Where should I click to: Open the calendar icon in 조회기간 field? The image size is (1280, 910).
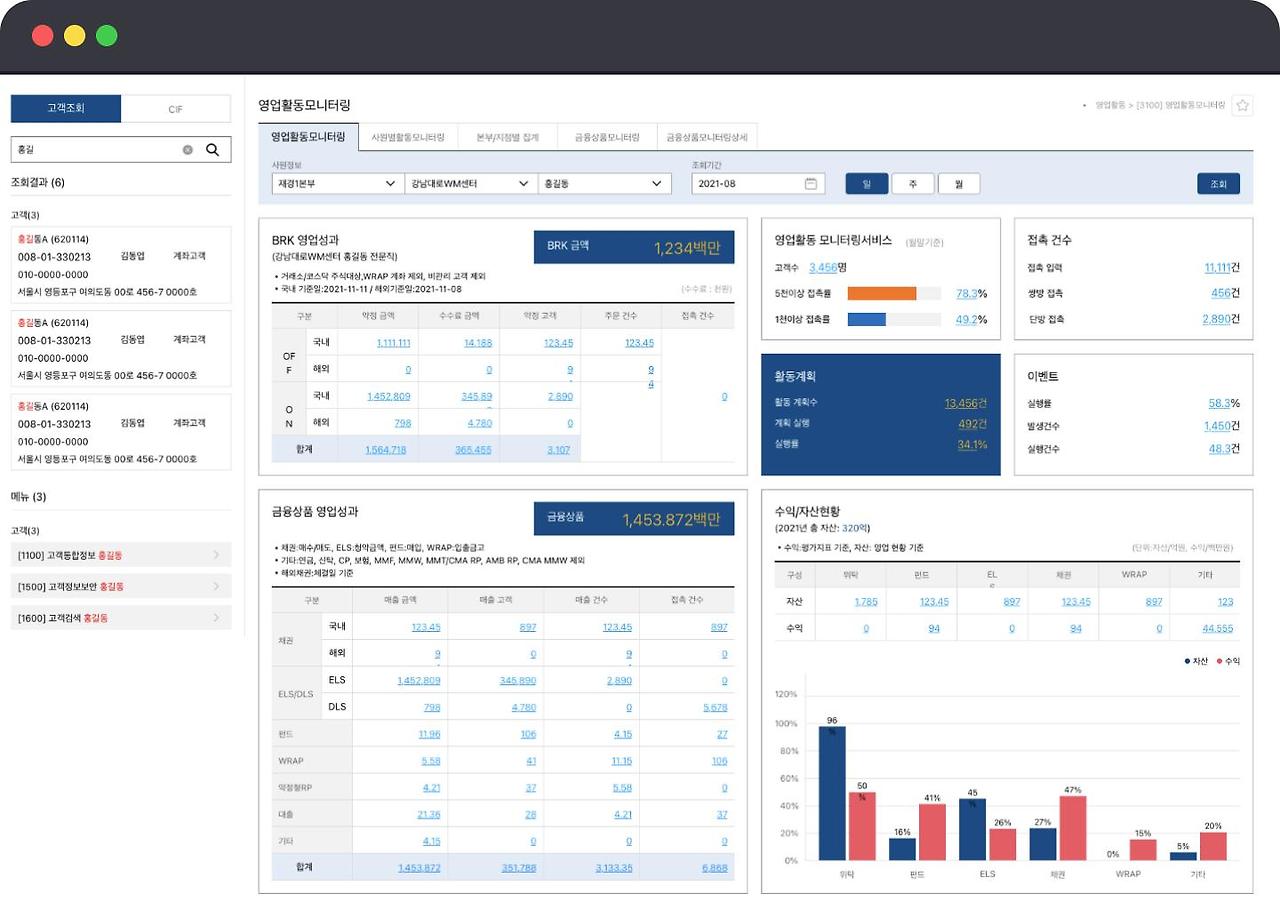[x=811, y=184]
